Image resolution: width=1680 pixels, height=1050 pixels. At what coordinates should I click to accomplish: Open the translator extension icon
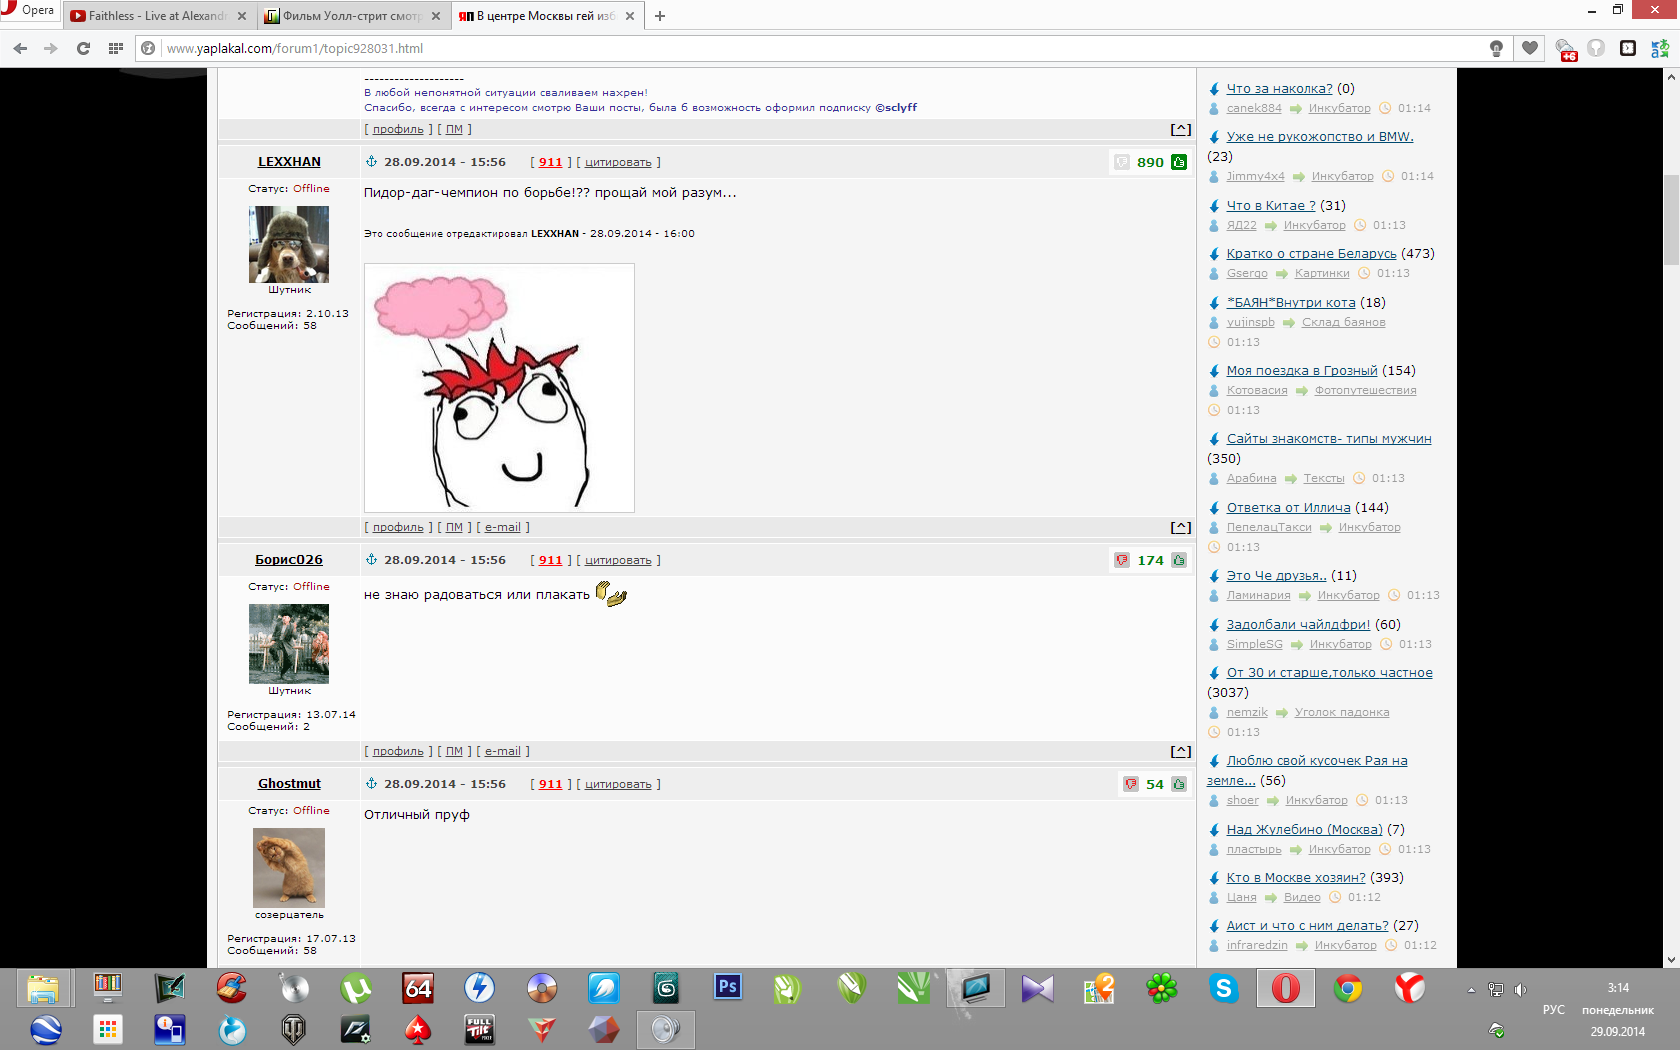click(1660, 48)
